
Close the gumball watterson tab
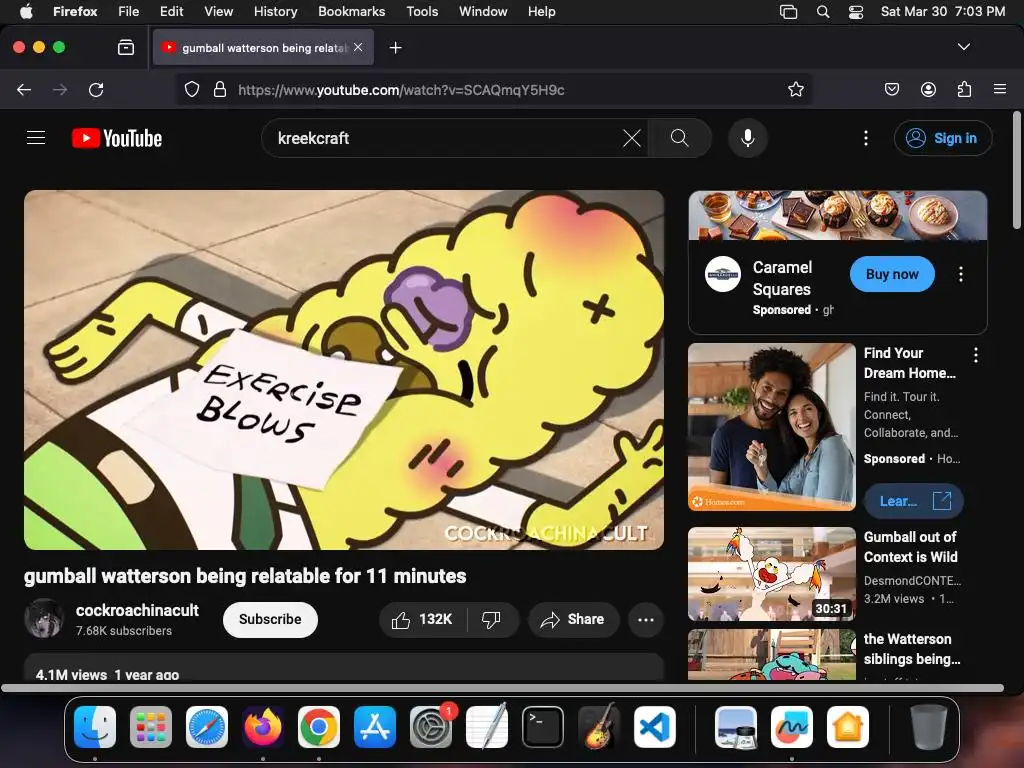point(358,47)
